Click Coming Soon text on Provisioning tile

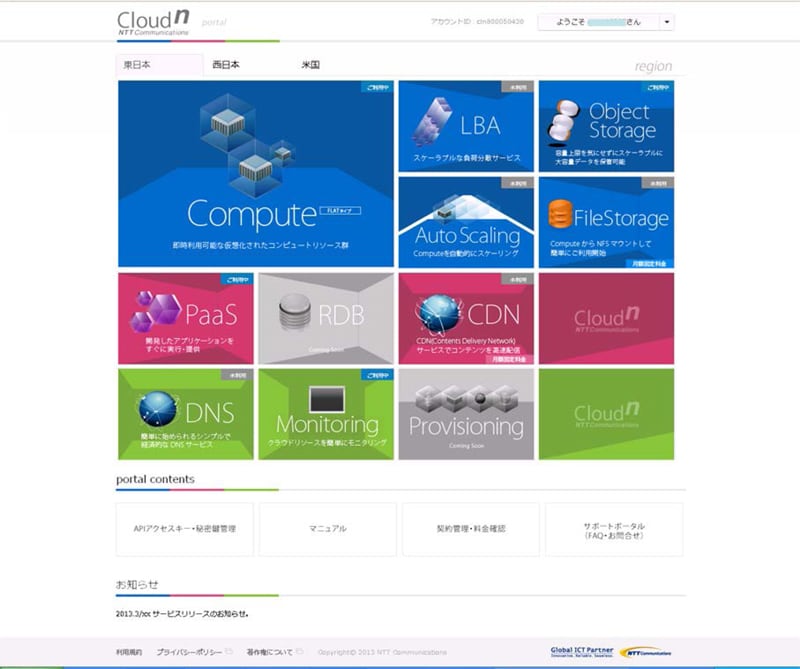(x=466, y=446)
